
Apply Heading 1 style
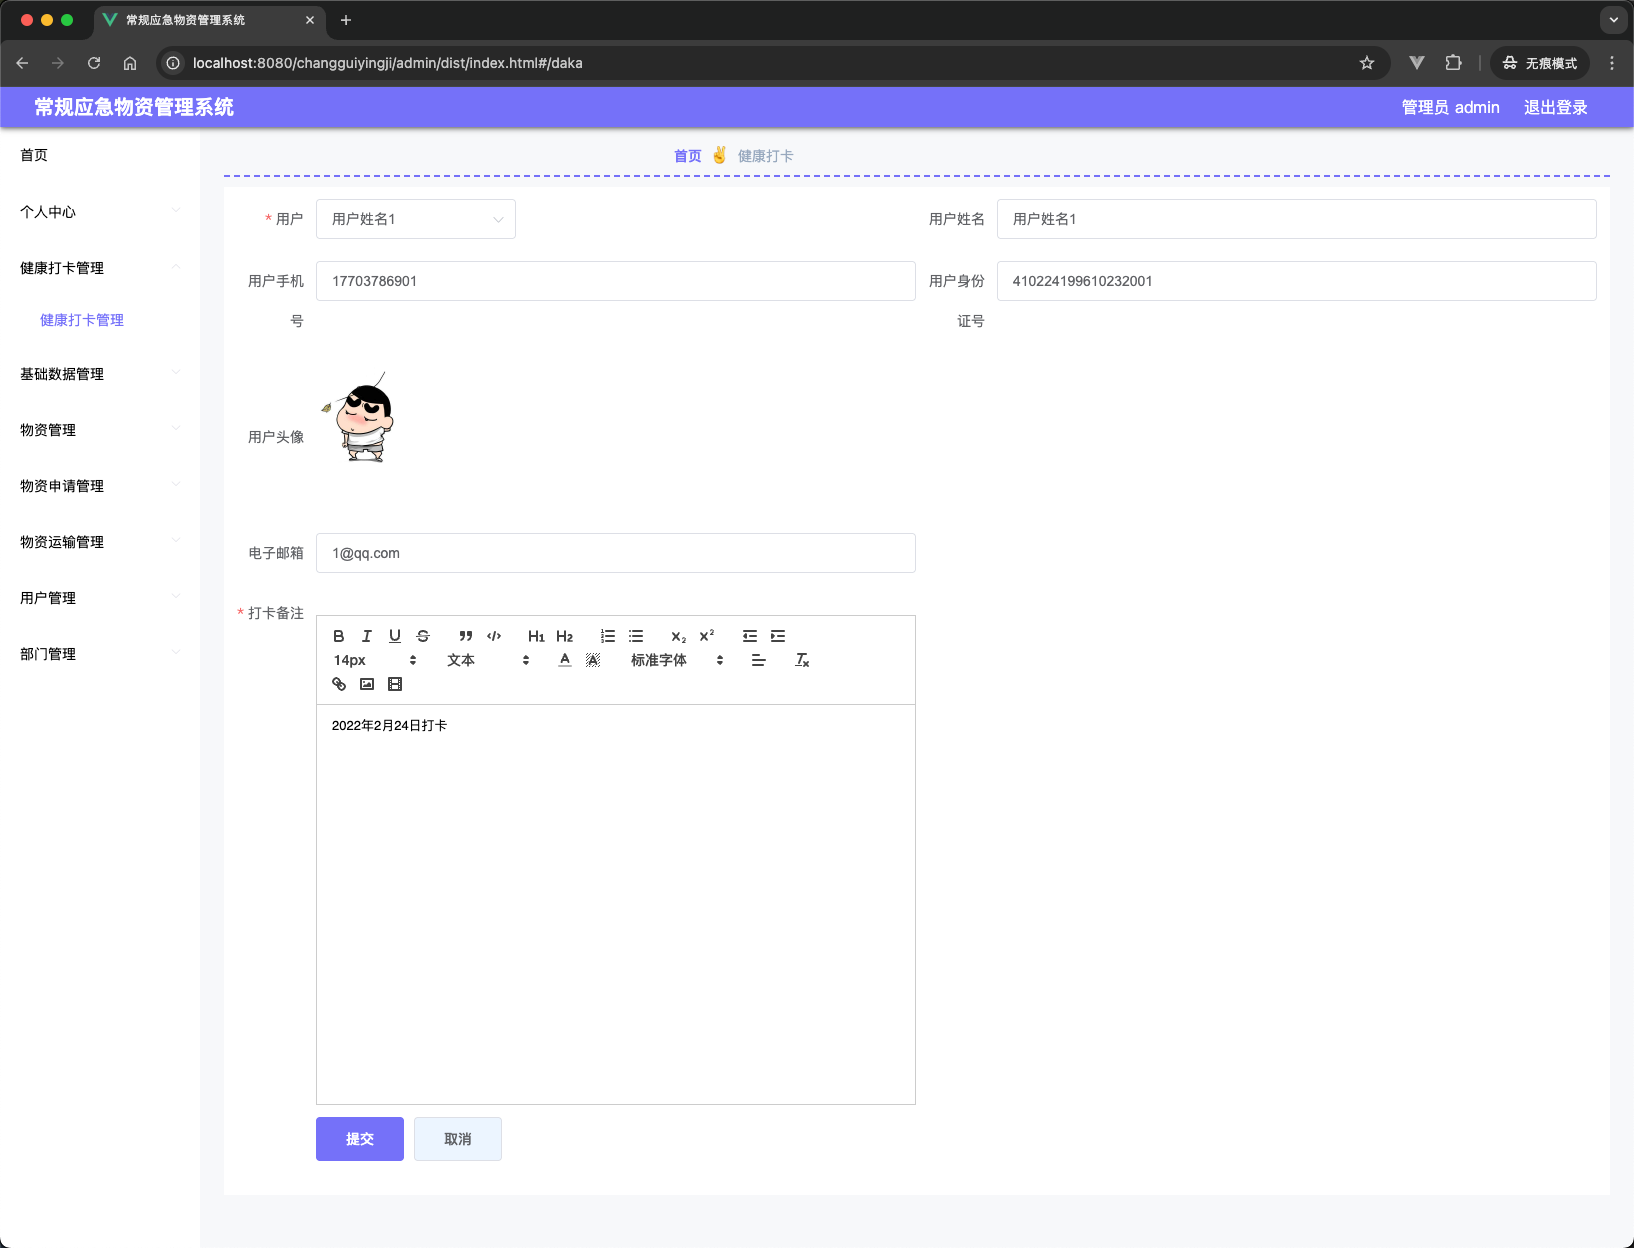coord(536,636)
